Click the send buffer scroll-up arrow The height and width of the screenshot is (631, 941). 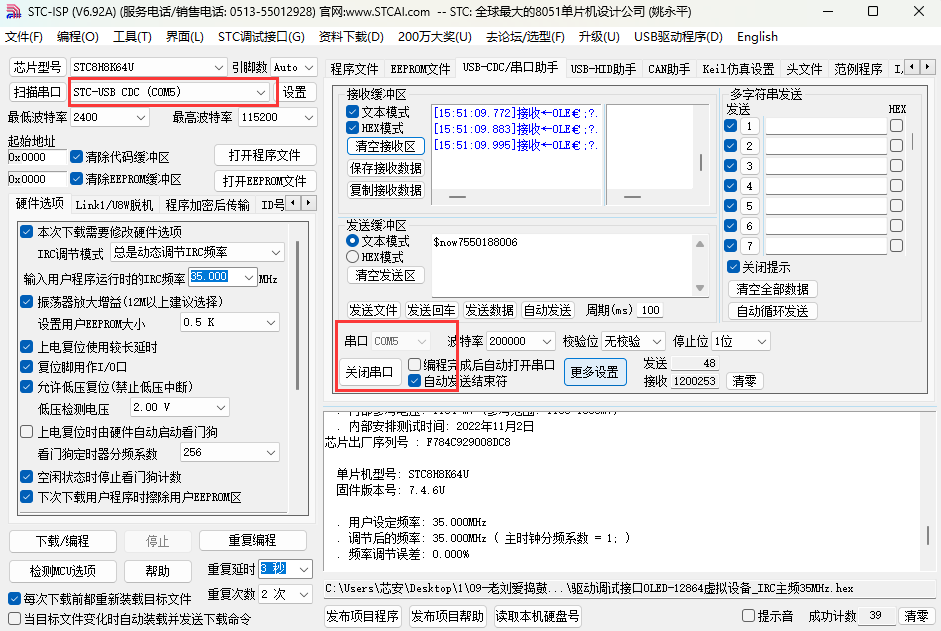pos(700,244)
